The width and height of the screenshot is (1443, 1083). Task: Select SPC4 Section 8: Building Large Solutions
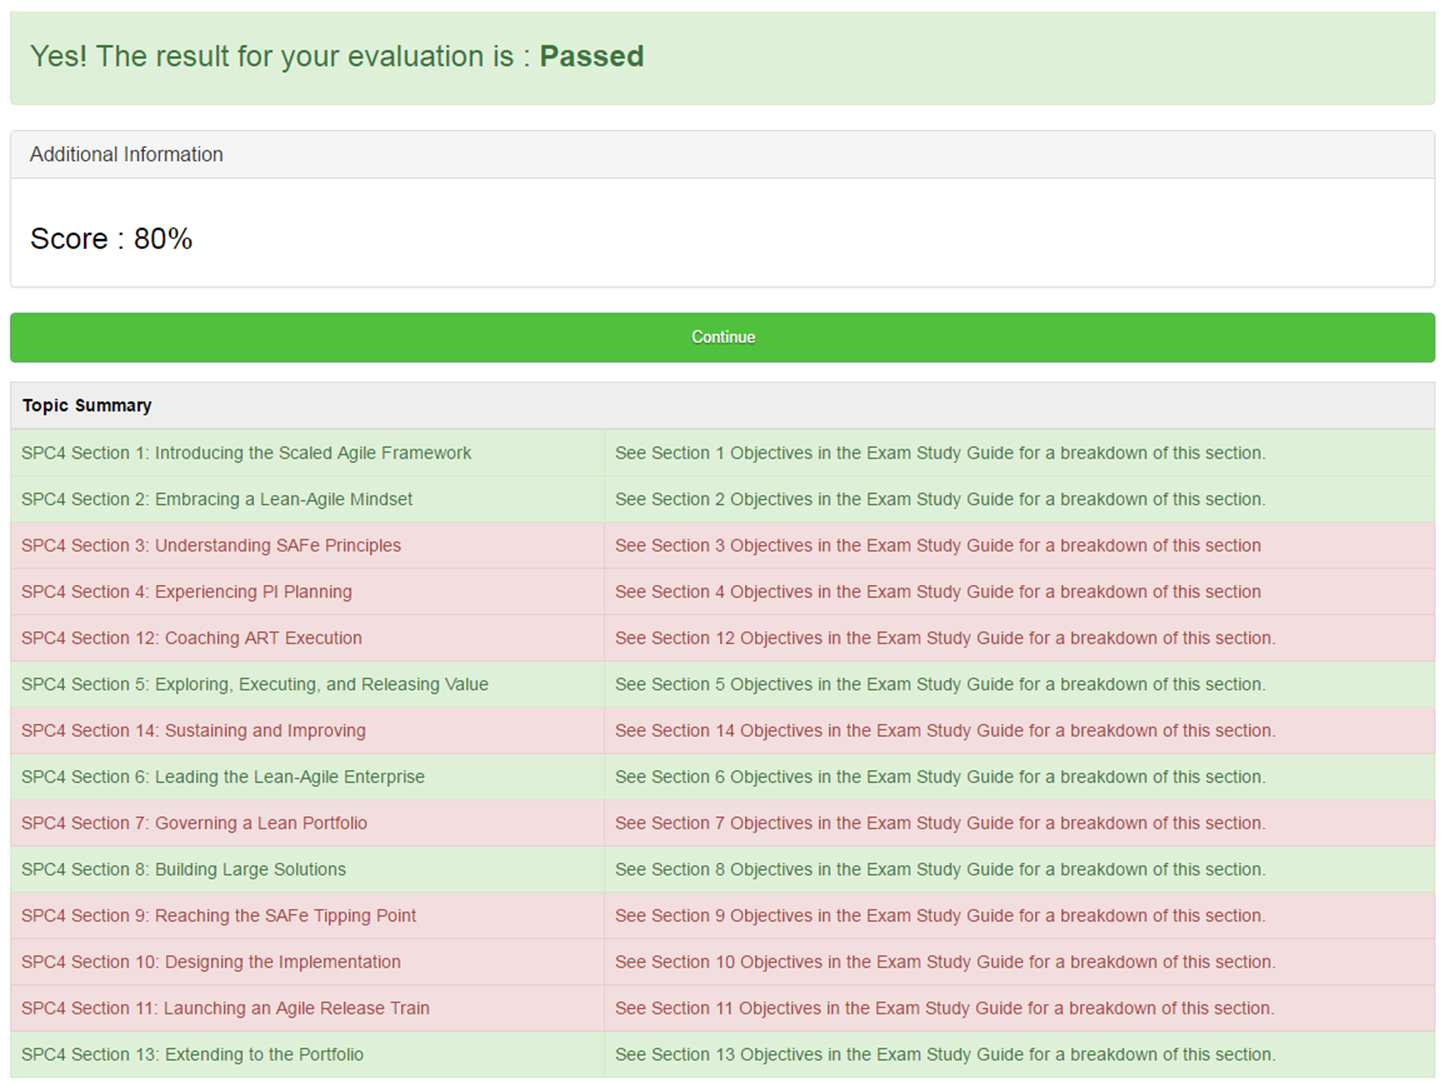click(184, 869)
